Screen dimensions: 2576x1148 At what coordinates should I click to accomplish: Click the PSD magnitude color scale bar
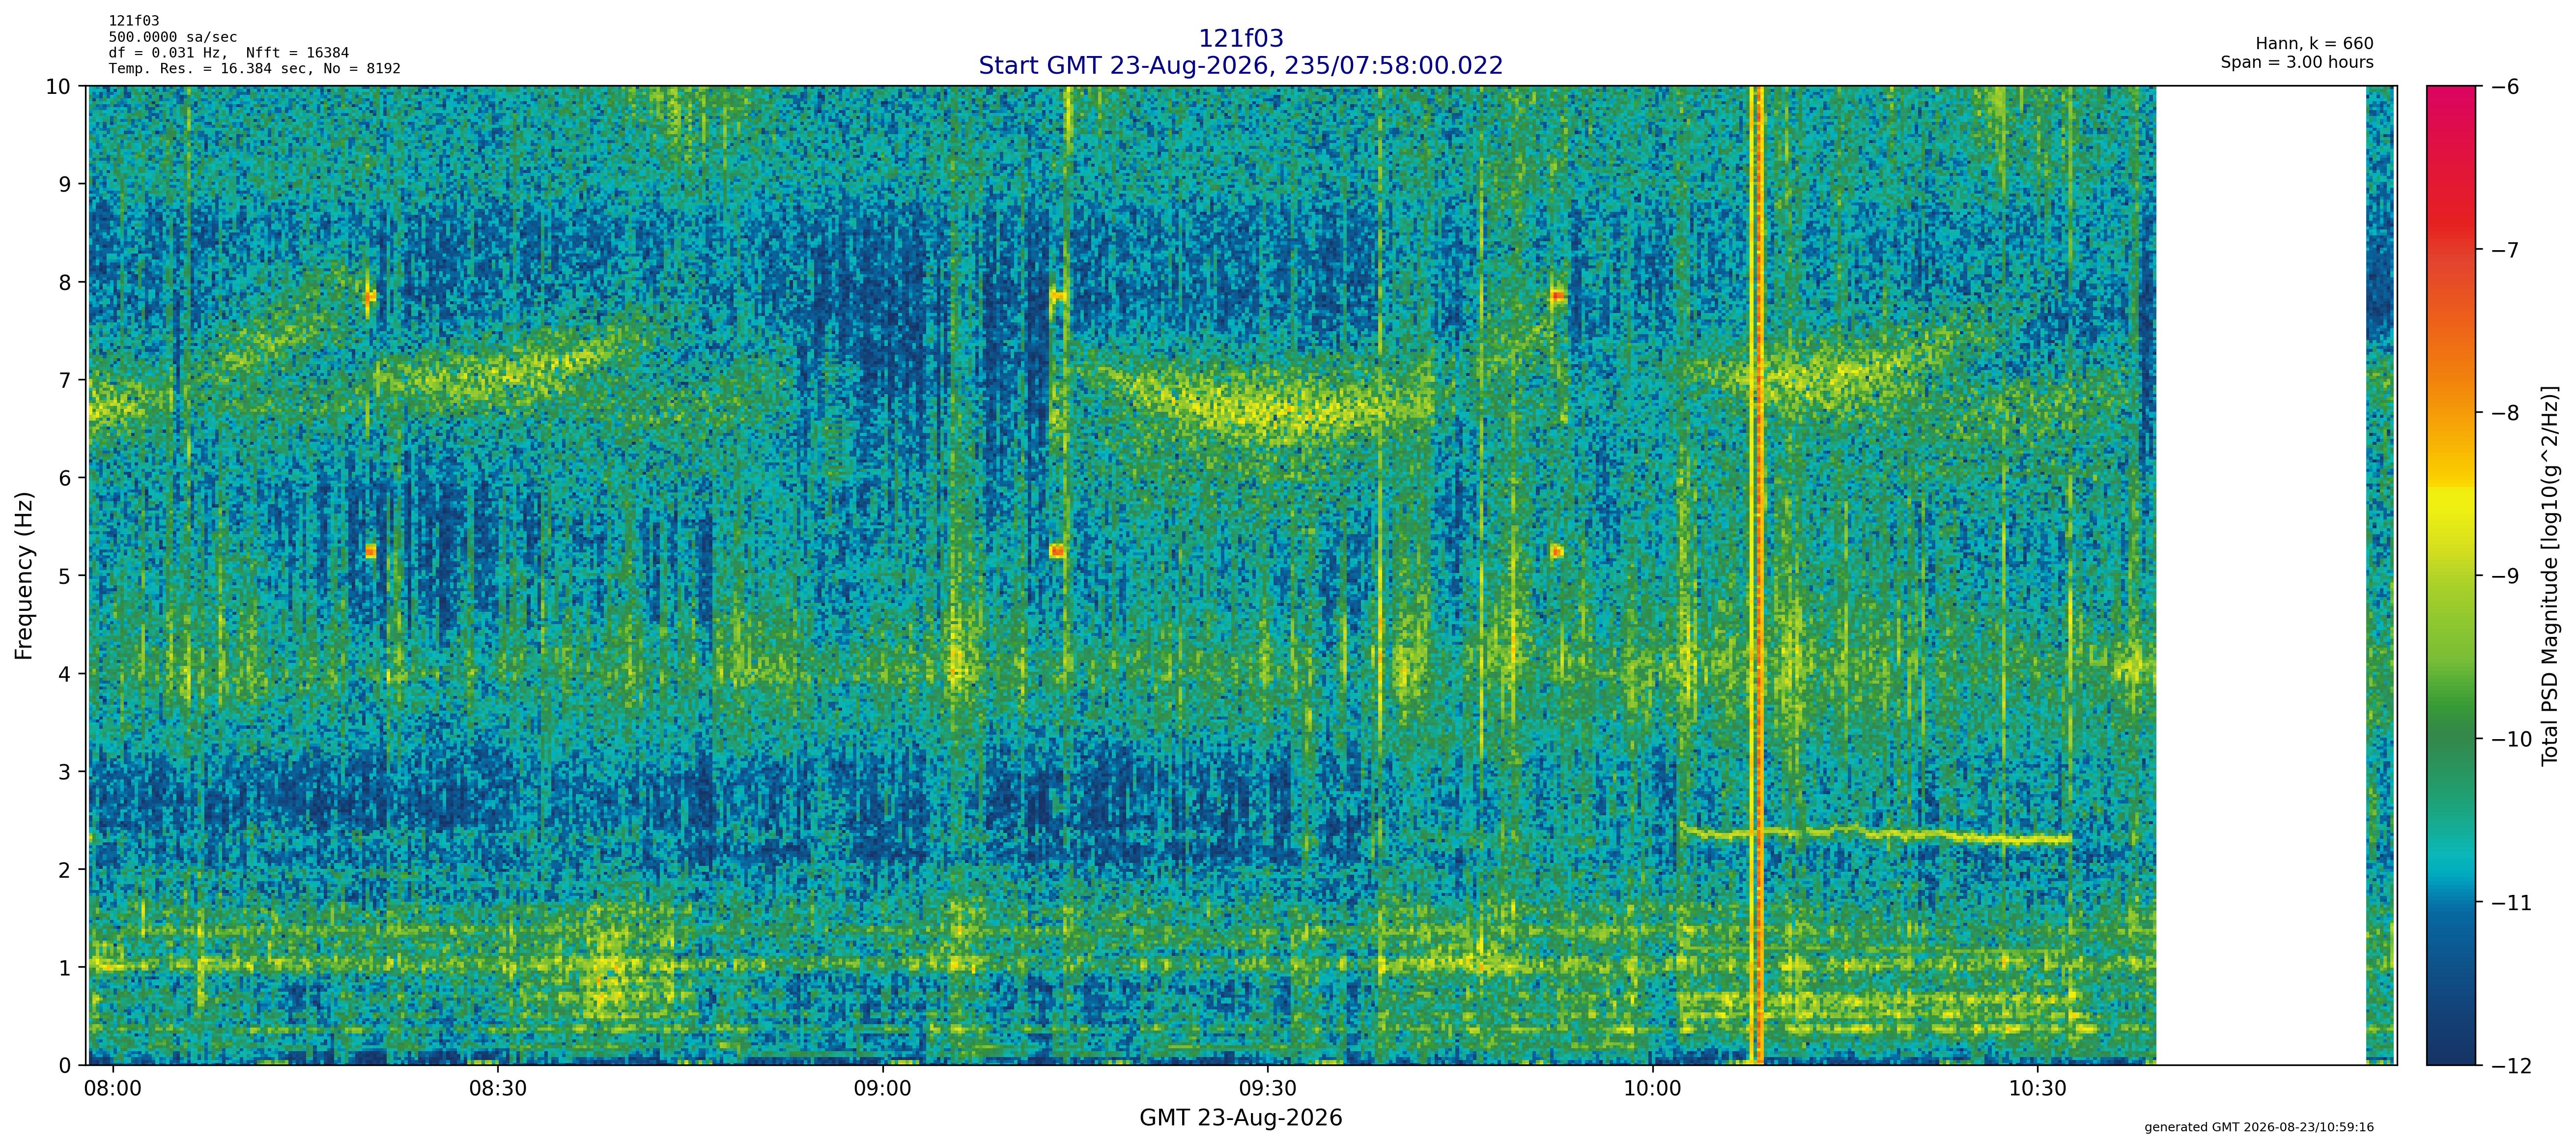coord(2452,575)
